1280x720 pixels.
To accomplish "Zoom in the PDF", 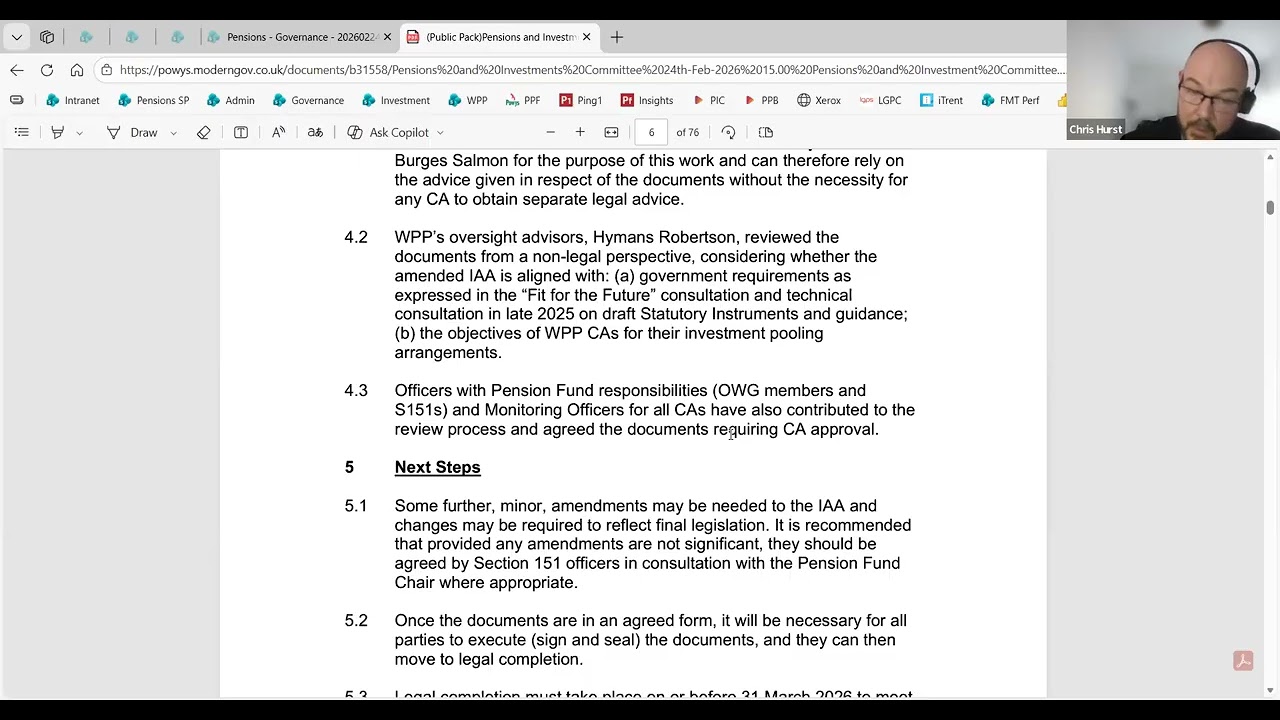I will pyautogui.click(x=580, y=132).
